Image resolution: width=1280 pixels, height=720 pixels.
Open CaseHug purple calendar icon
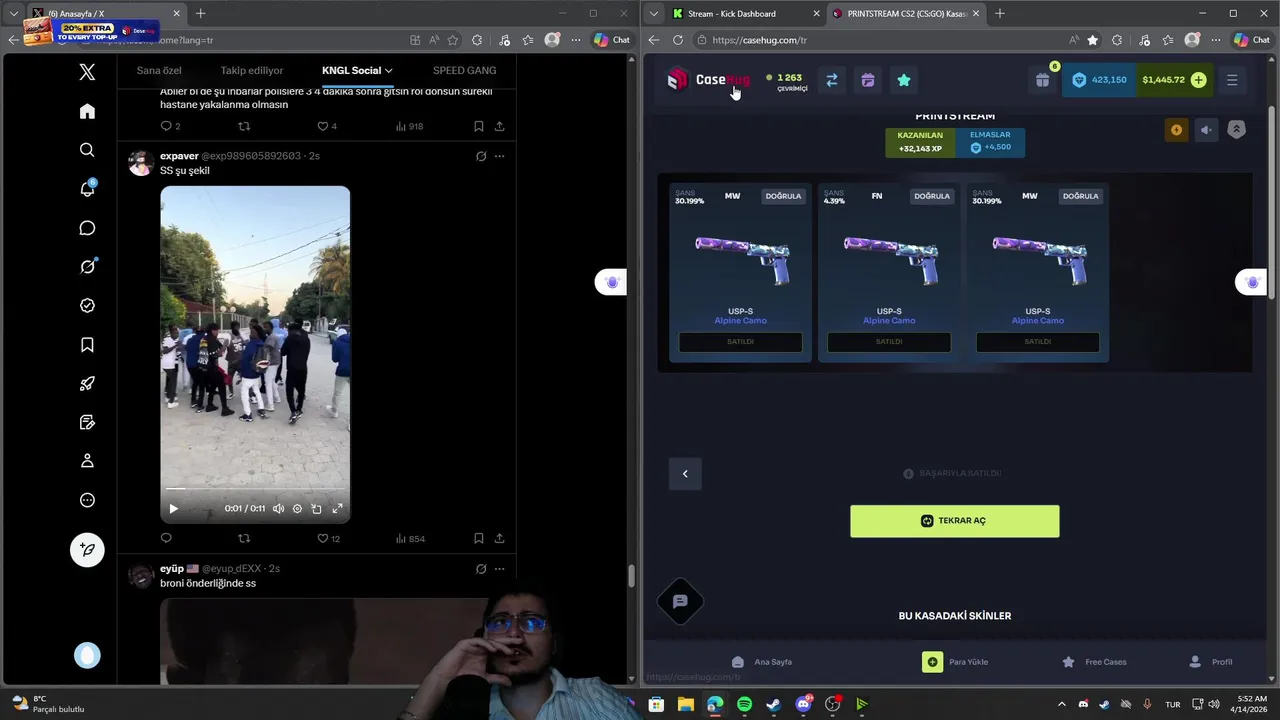click(868, 80)
